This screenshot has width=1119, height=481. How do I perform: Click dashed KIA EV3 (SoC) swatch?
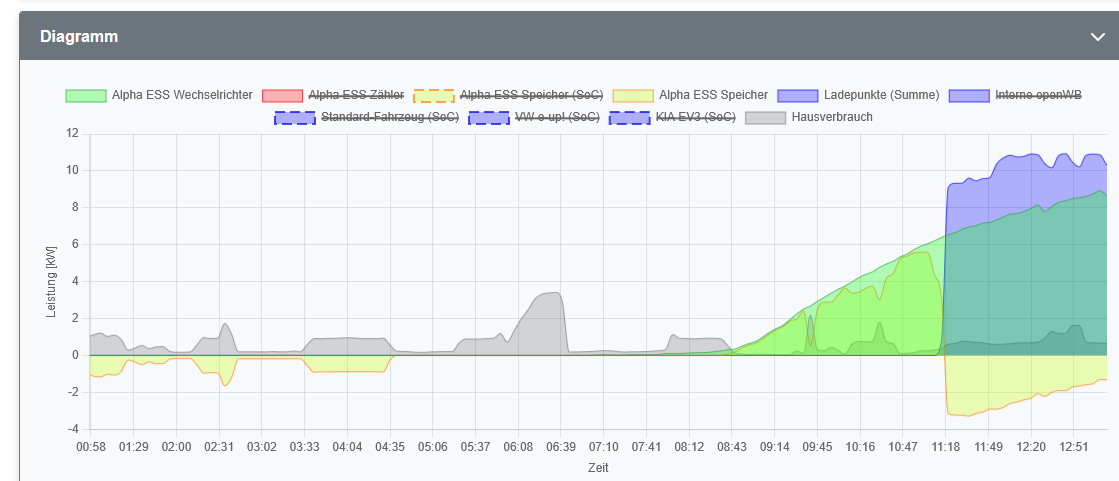[x=629, y=118]
